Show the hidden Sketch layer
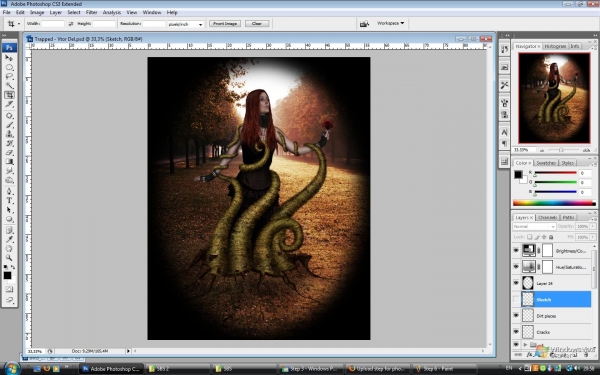 click(516, 299)
